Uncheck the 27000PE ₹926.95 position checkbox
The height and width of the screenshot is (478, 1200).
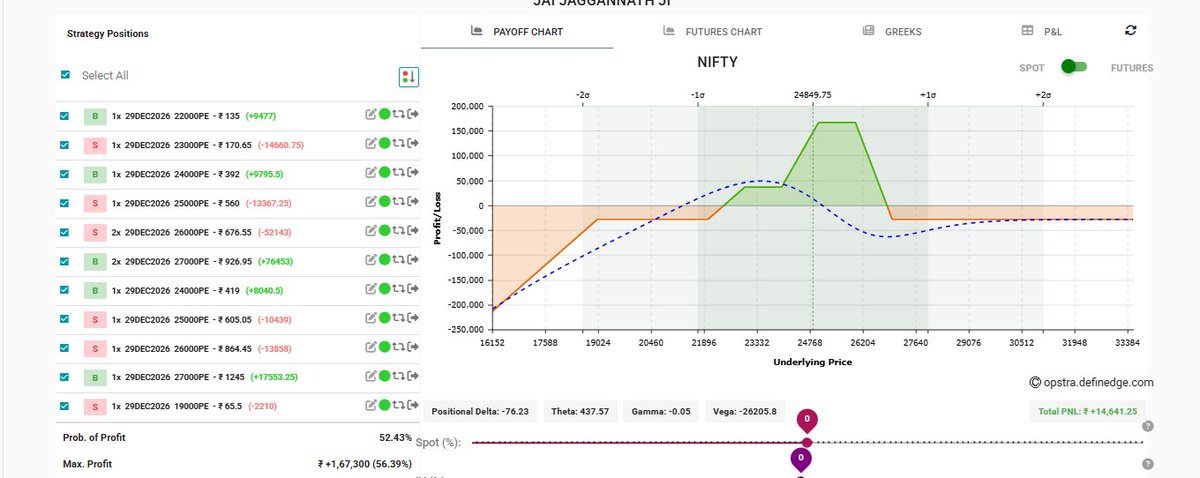pos(65,261)
